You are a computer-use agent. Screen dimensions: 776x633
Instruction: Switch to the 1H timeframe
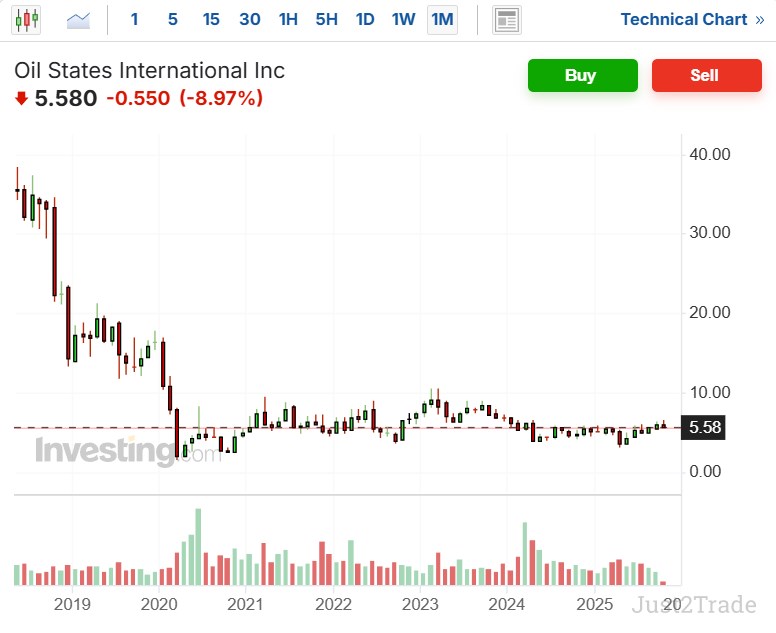(x=288, y=19)
